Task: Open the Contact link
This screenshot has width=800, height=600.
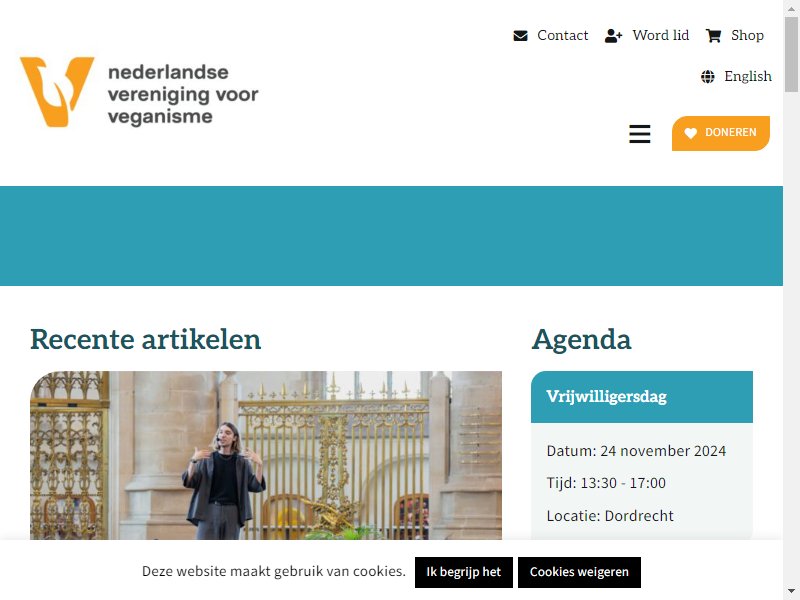Action: 562,36
